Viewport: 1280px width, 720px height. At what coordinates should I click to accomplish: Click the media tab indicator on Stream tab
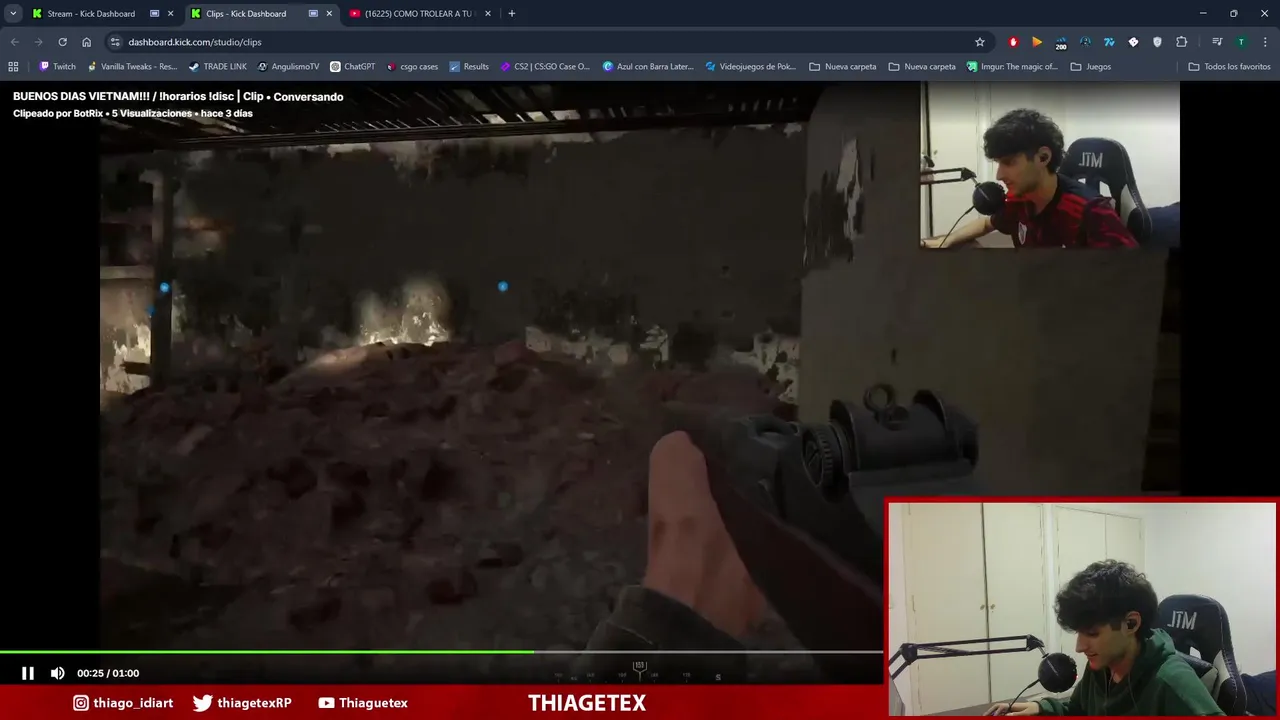(x=154, y=14)
